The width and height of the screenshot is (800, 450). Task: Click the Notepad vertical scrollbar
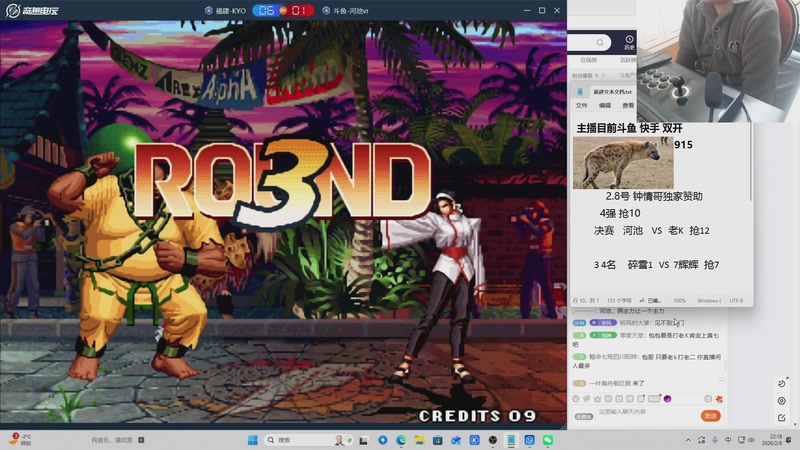pos(751,162)
